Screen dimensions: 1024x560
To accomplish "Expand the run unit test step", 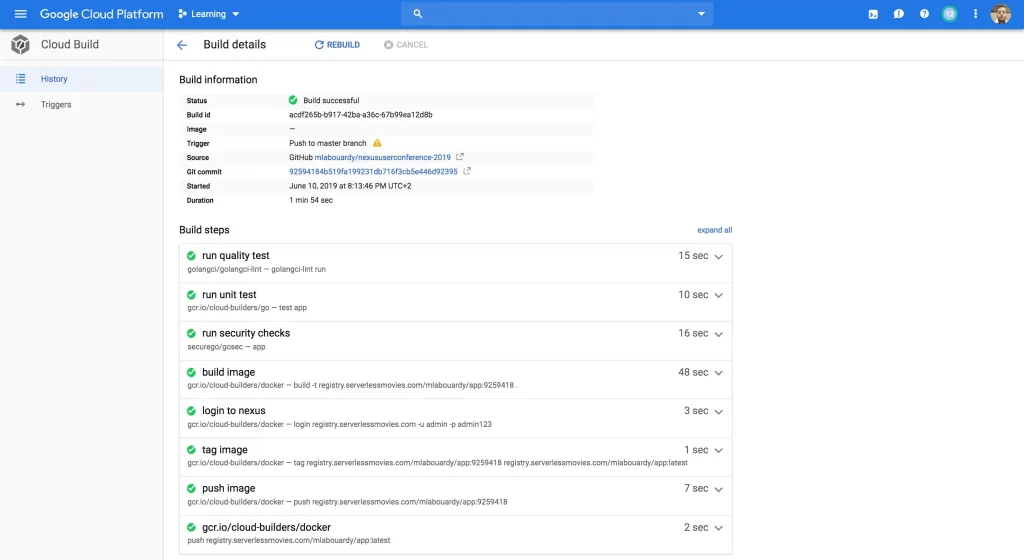I will (x=718, y=296).
